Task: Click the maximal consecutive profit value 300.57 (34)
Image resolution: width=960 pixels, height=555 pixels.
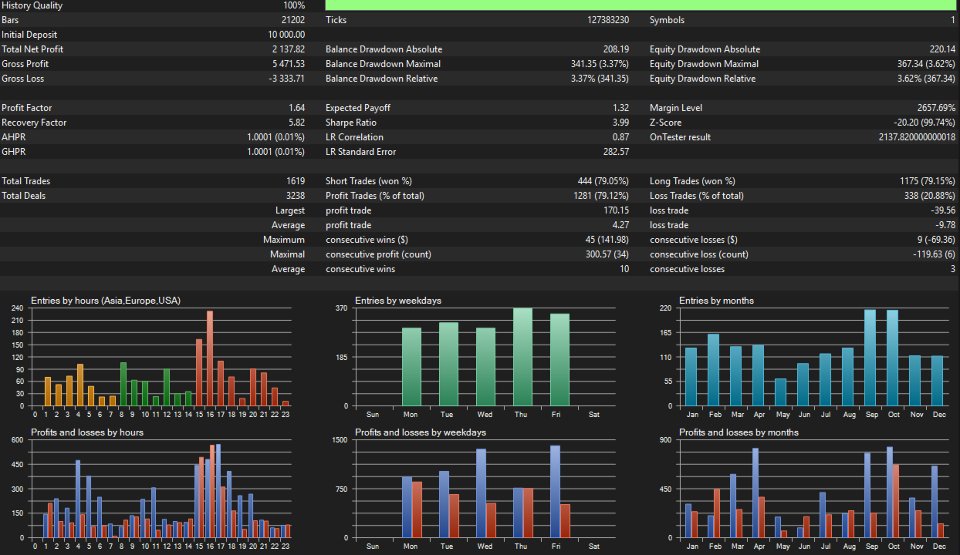Action: pos(607,255)
